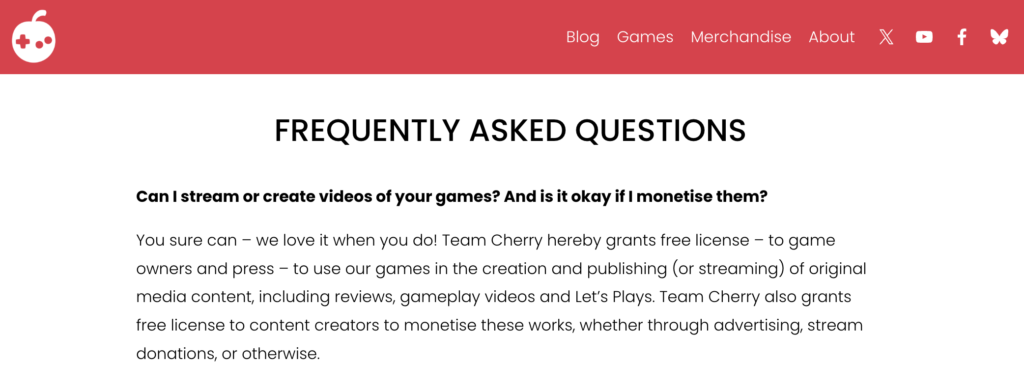The image size is (1024, 388).
Task: Click the Team Cherry controller logo
Action: coord(33,37)
